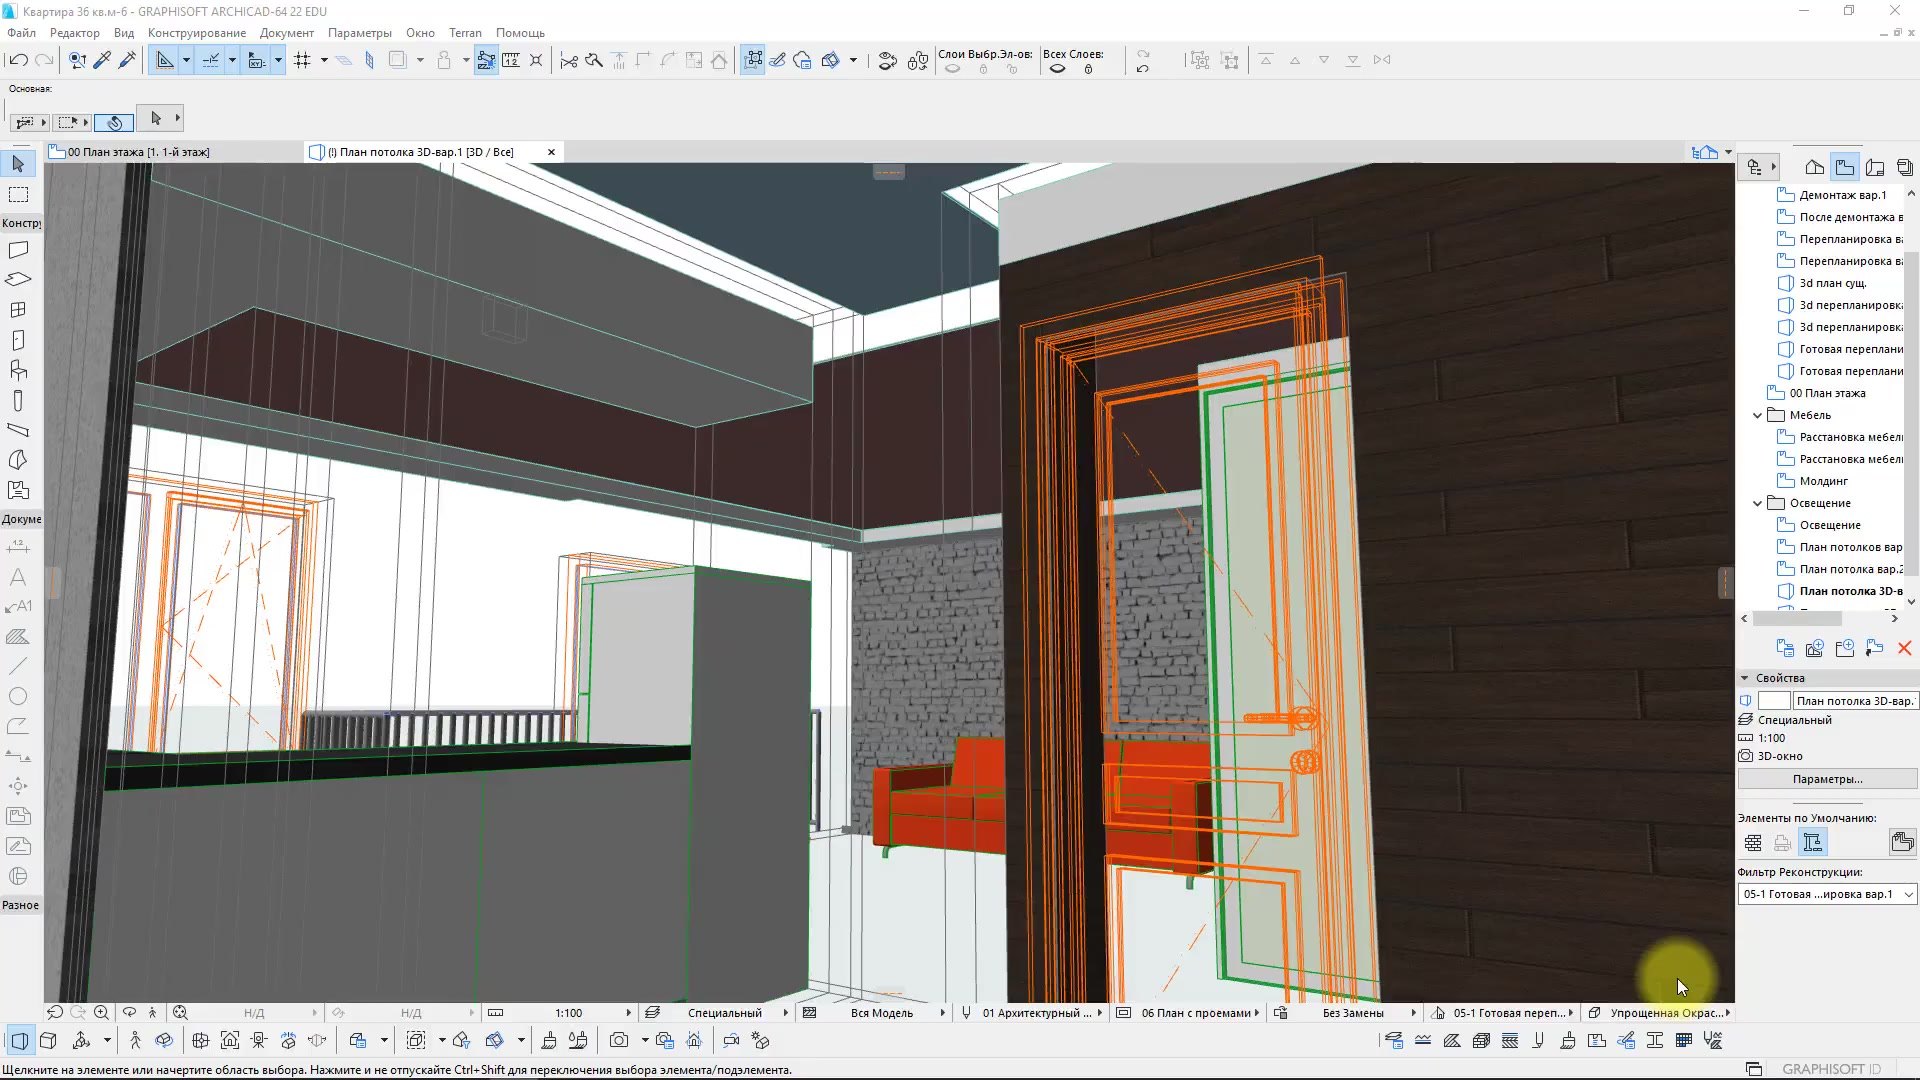Switch to the 00 План этажа tab

pyautogui.click(x=138, y=152)
